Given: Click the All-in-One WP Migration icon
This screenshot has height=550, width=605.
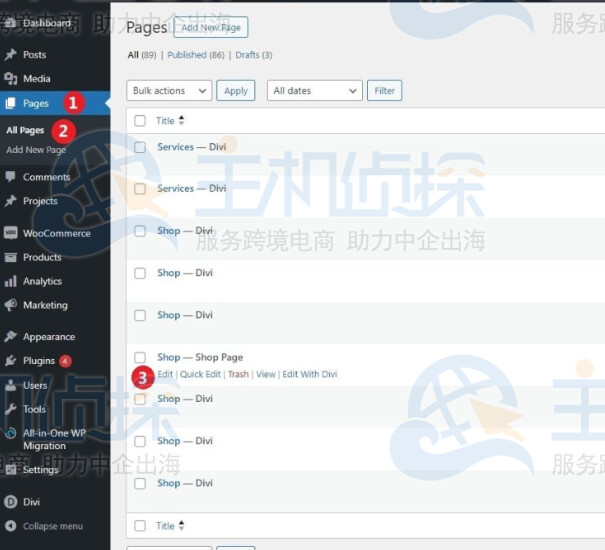Looking at the screenshot, I should pyautogui.click(x=10, y=433).
